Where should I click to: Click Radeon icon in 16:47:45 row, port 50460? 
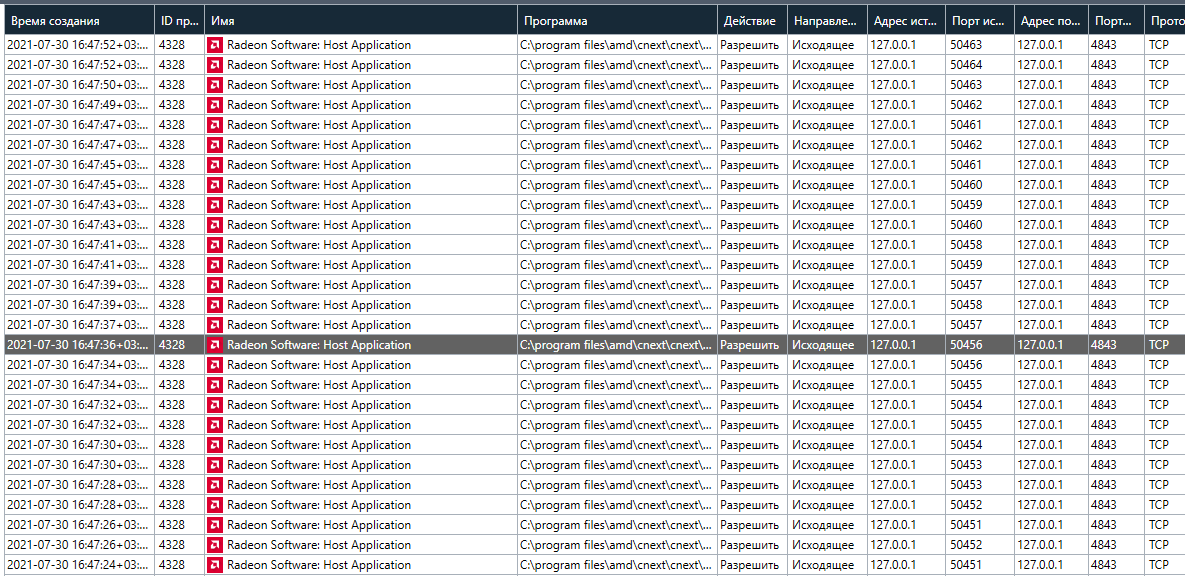coord(215,185)
